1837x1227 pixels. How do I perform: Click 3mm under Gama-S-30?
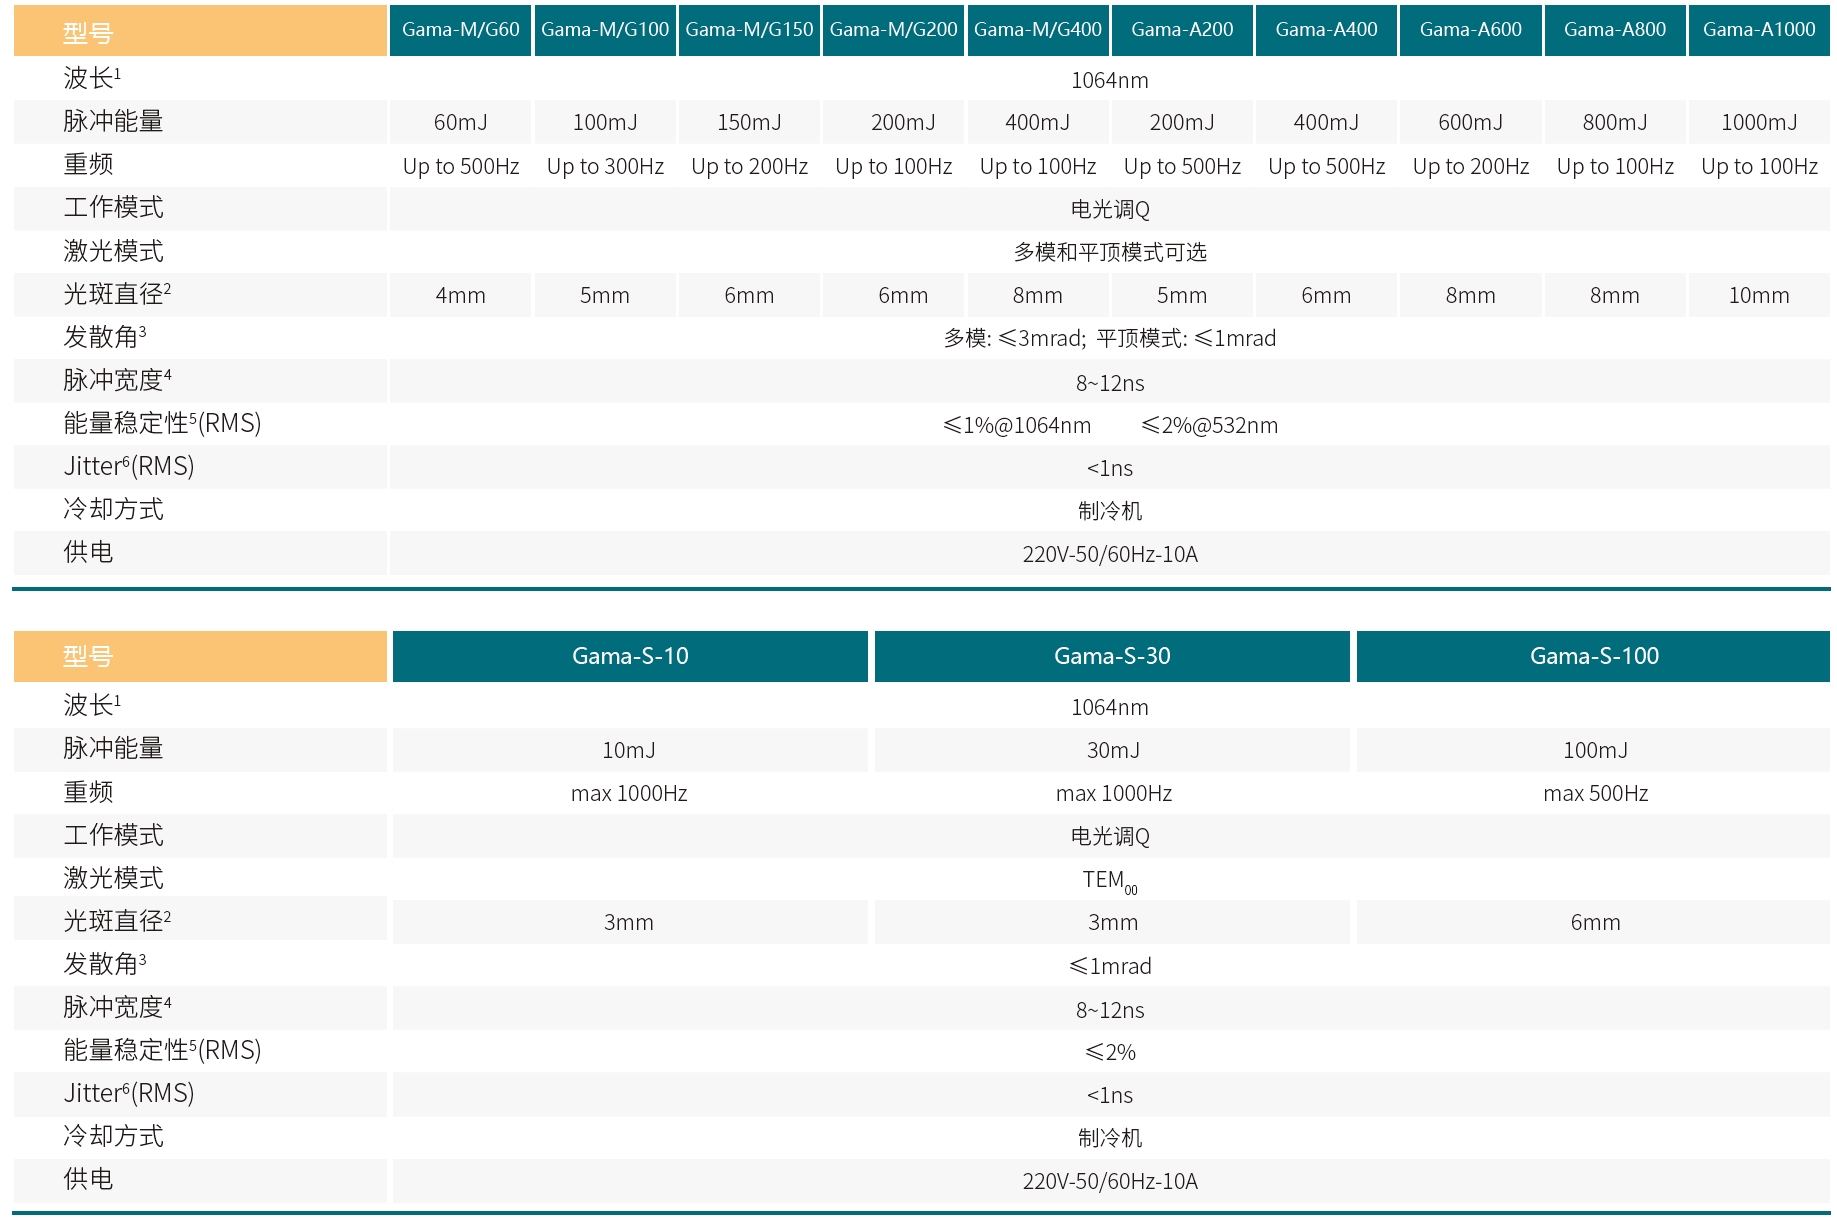1112,922
